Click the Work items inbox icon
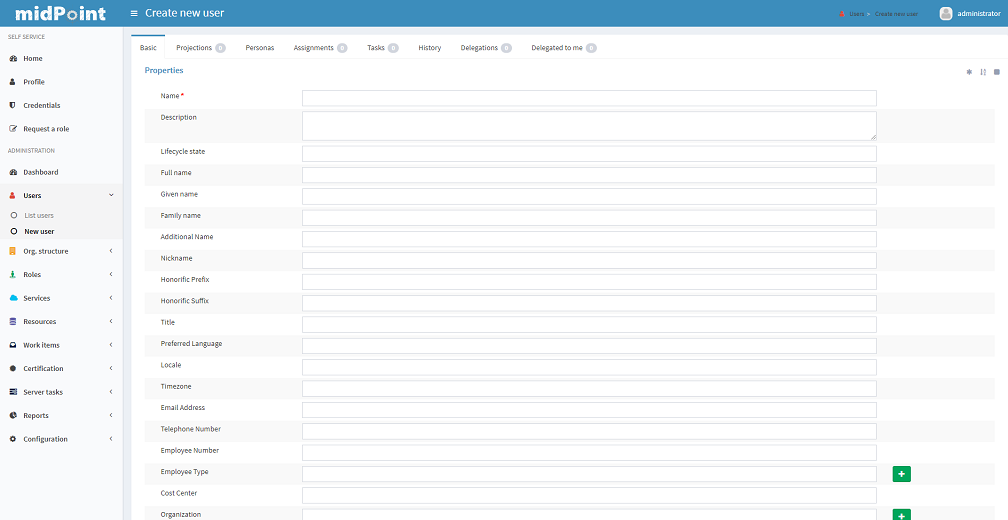1008x520 pixels. tap(13, 345)
